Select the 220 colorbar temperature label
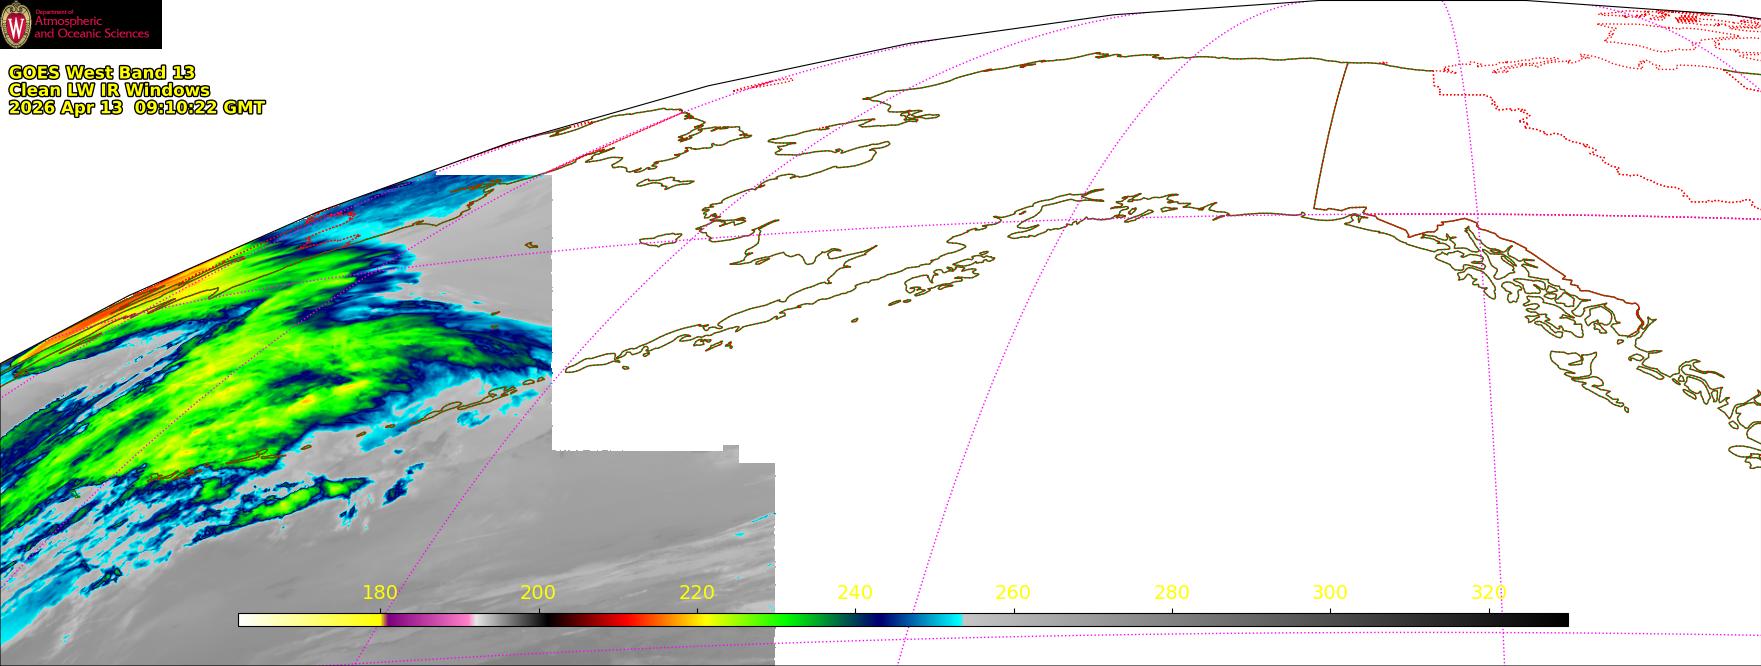 (697, 593)
